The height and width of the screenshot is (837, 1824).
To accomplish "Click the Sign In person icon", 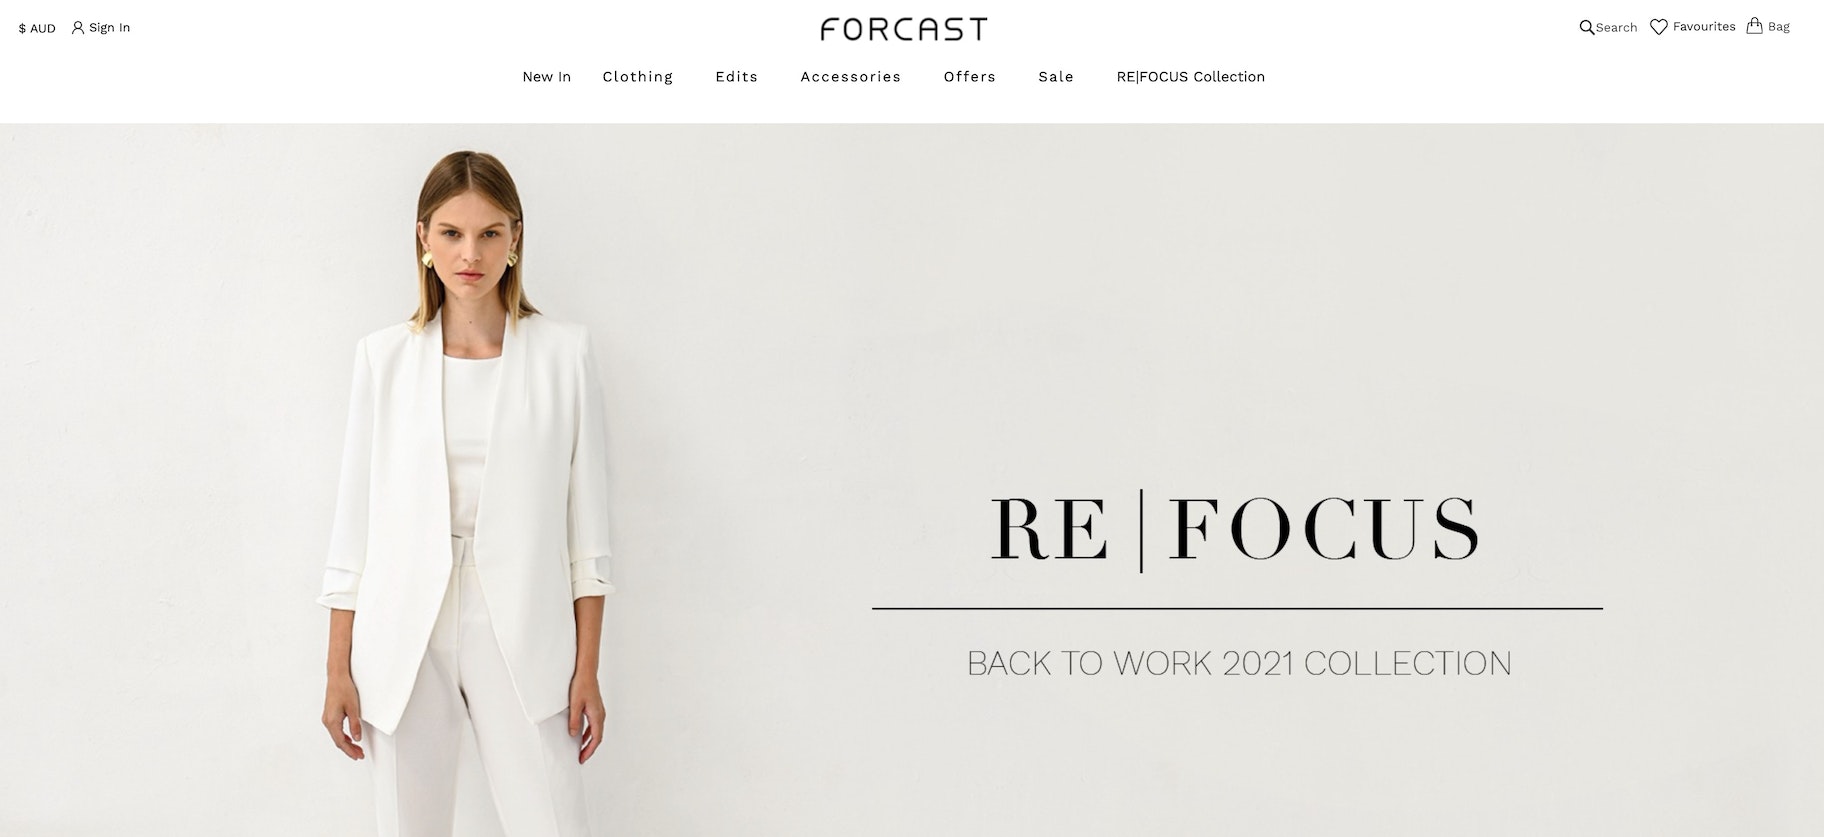I will click(x=78, y=28).
